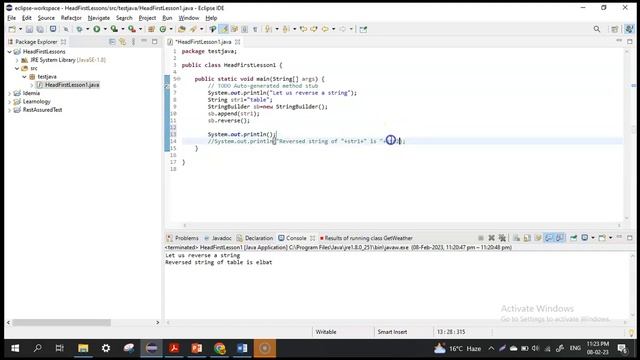Click the New file toolbar icon
Image resolution: width=640 pixels, height=360 pixels.
[x=12, y=29]
